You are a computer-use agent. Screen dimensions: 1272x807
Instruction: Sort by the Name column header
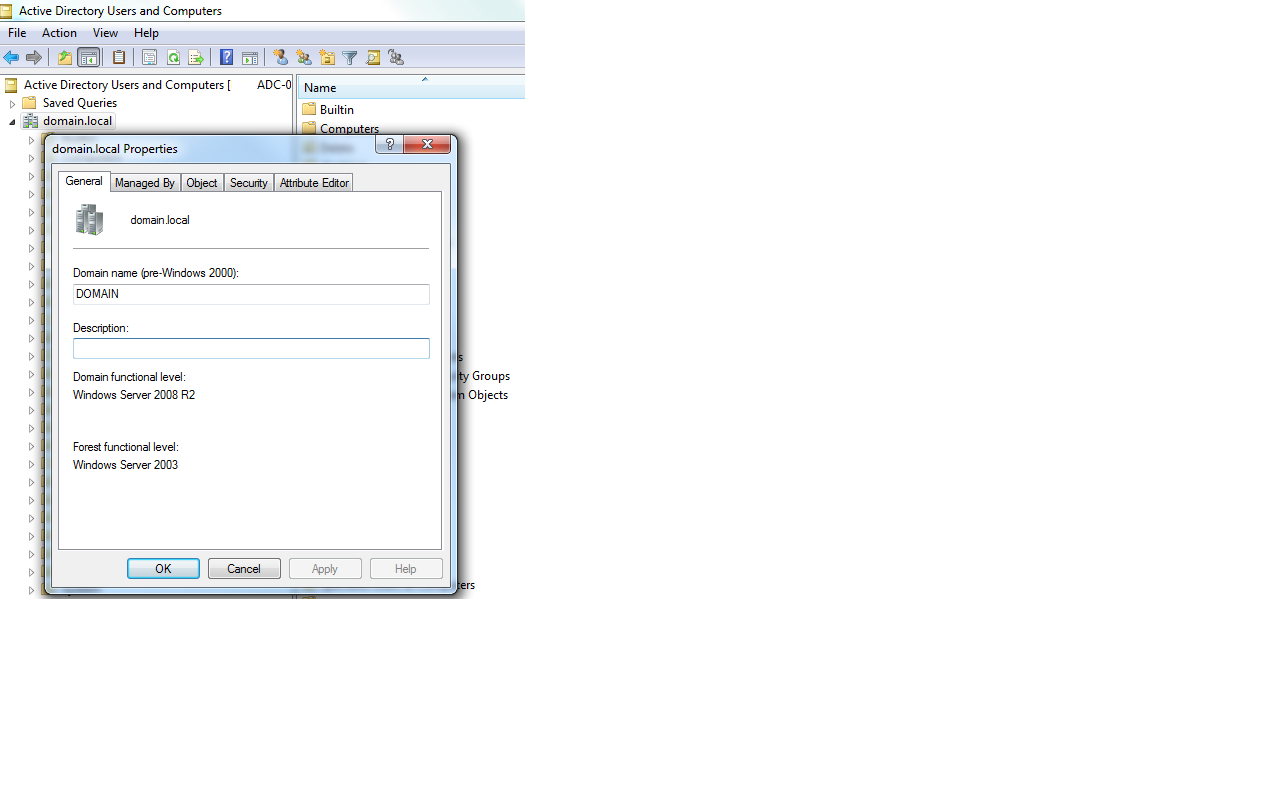[x=411, y=87]
